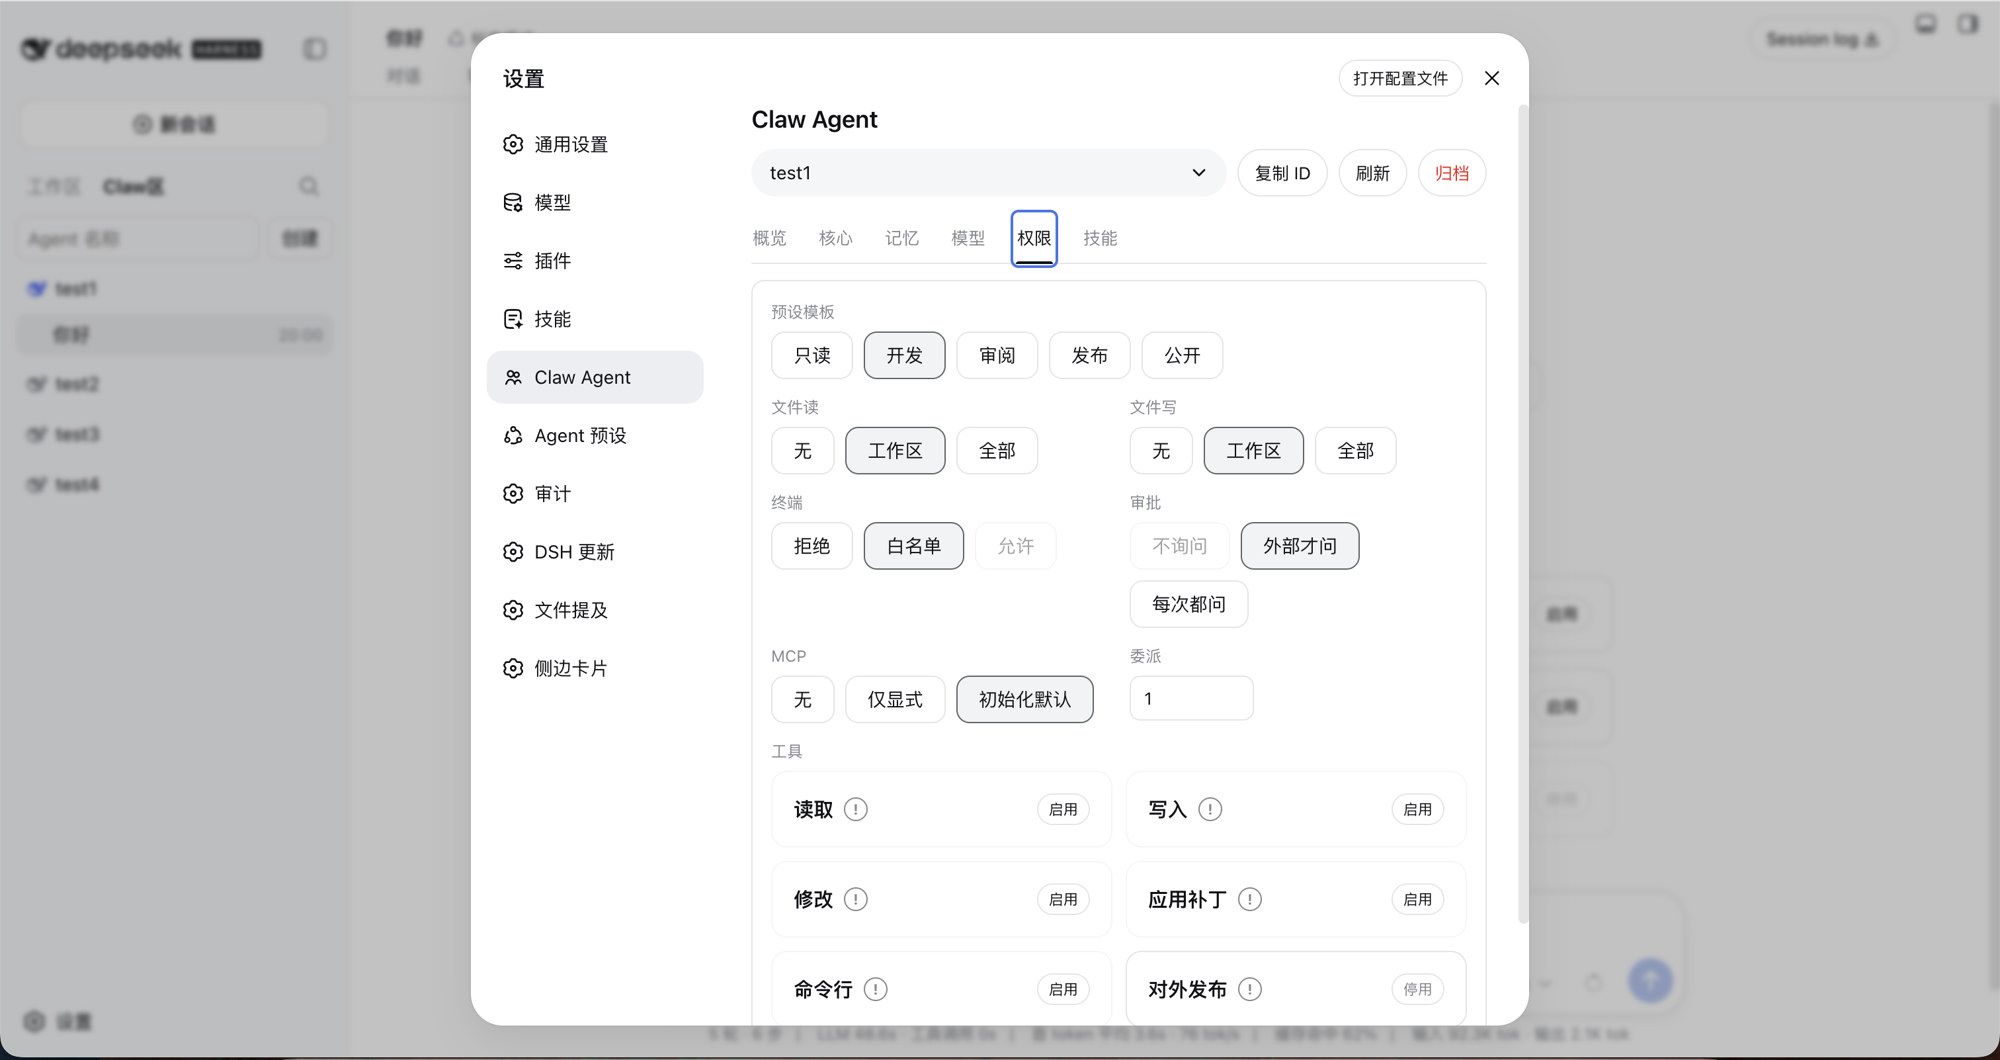Select 审阅 preset template

[x=997, y=355]
